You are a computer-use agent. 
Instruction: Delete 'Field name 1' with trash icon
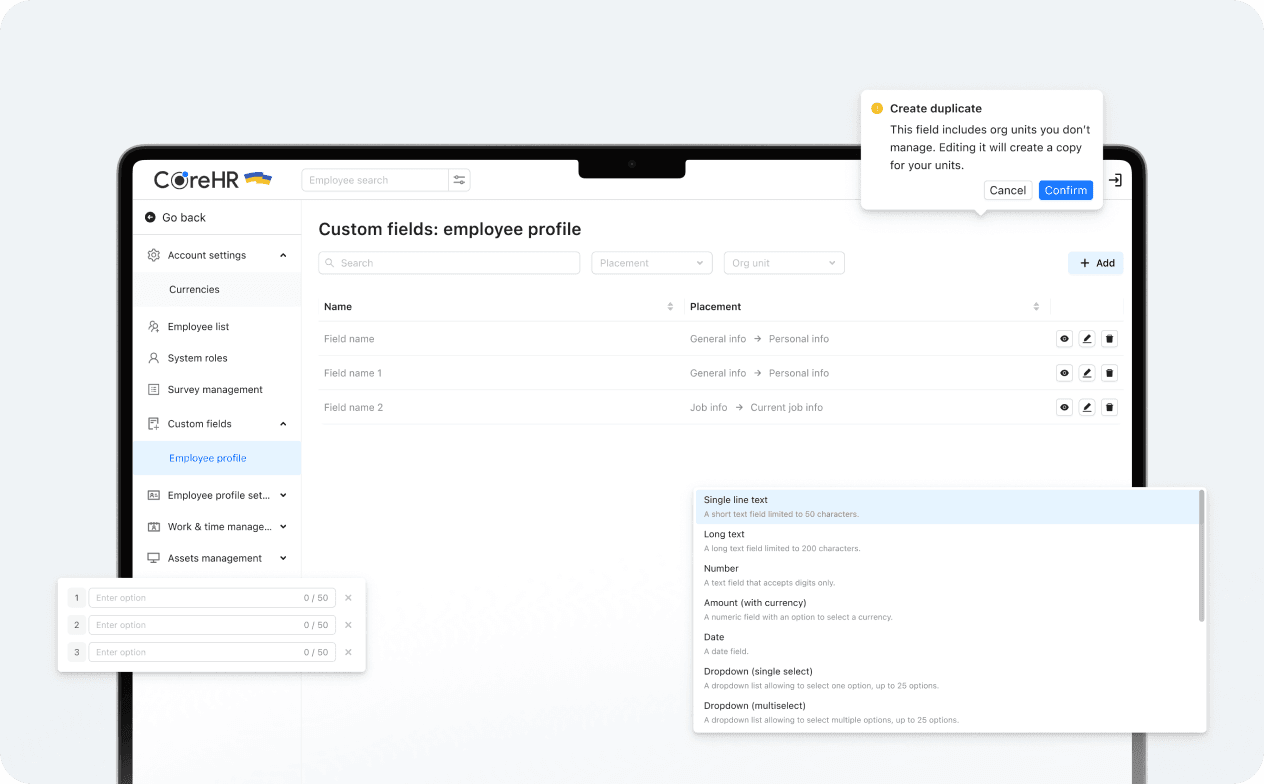pos(1109,373)
